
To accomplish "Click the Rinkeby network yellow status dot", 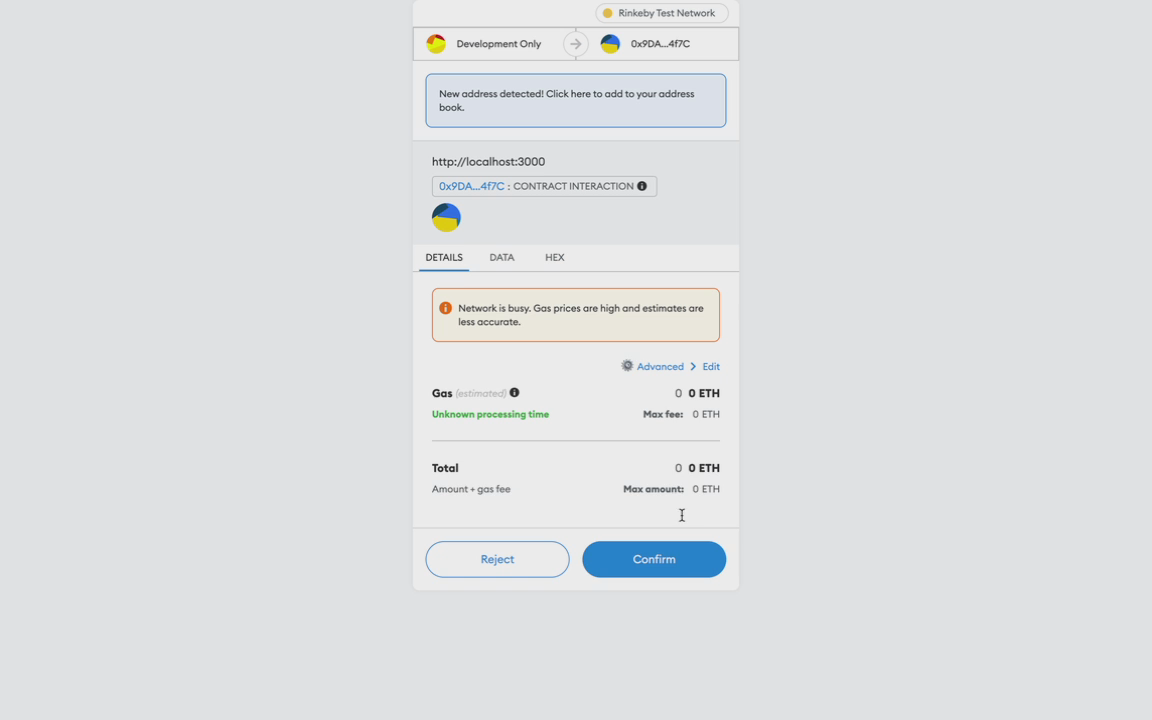I will [608, 13].
